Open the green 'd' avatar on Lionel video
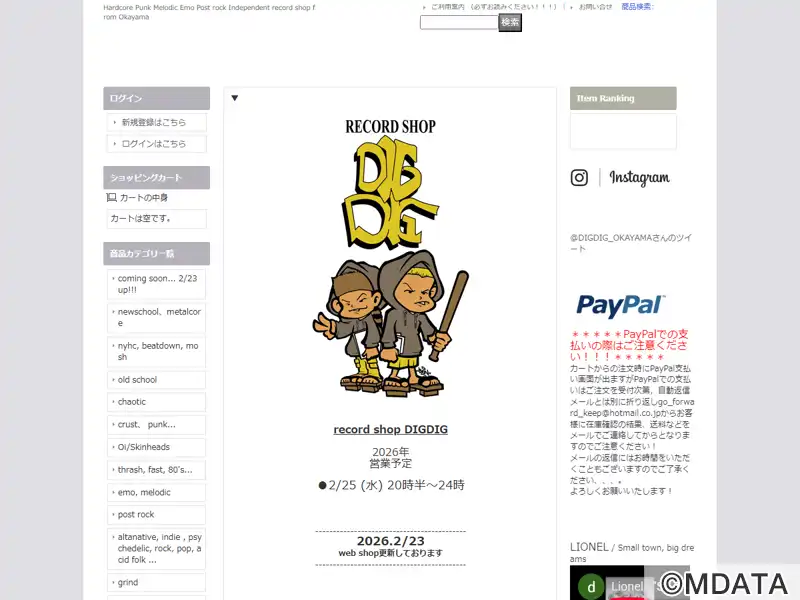Image resolution: width=800 pixels, height=600 pixels. point(591,587)
